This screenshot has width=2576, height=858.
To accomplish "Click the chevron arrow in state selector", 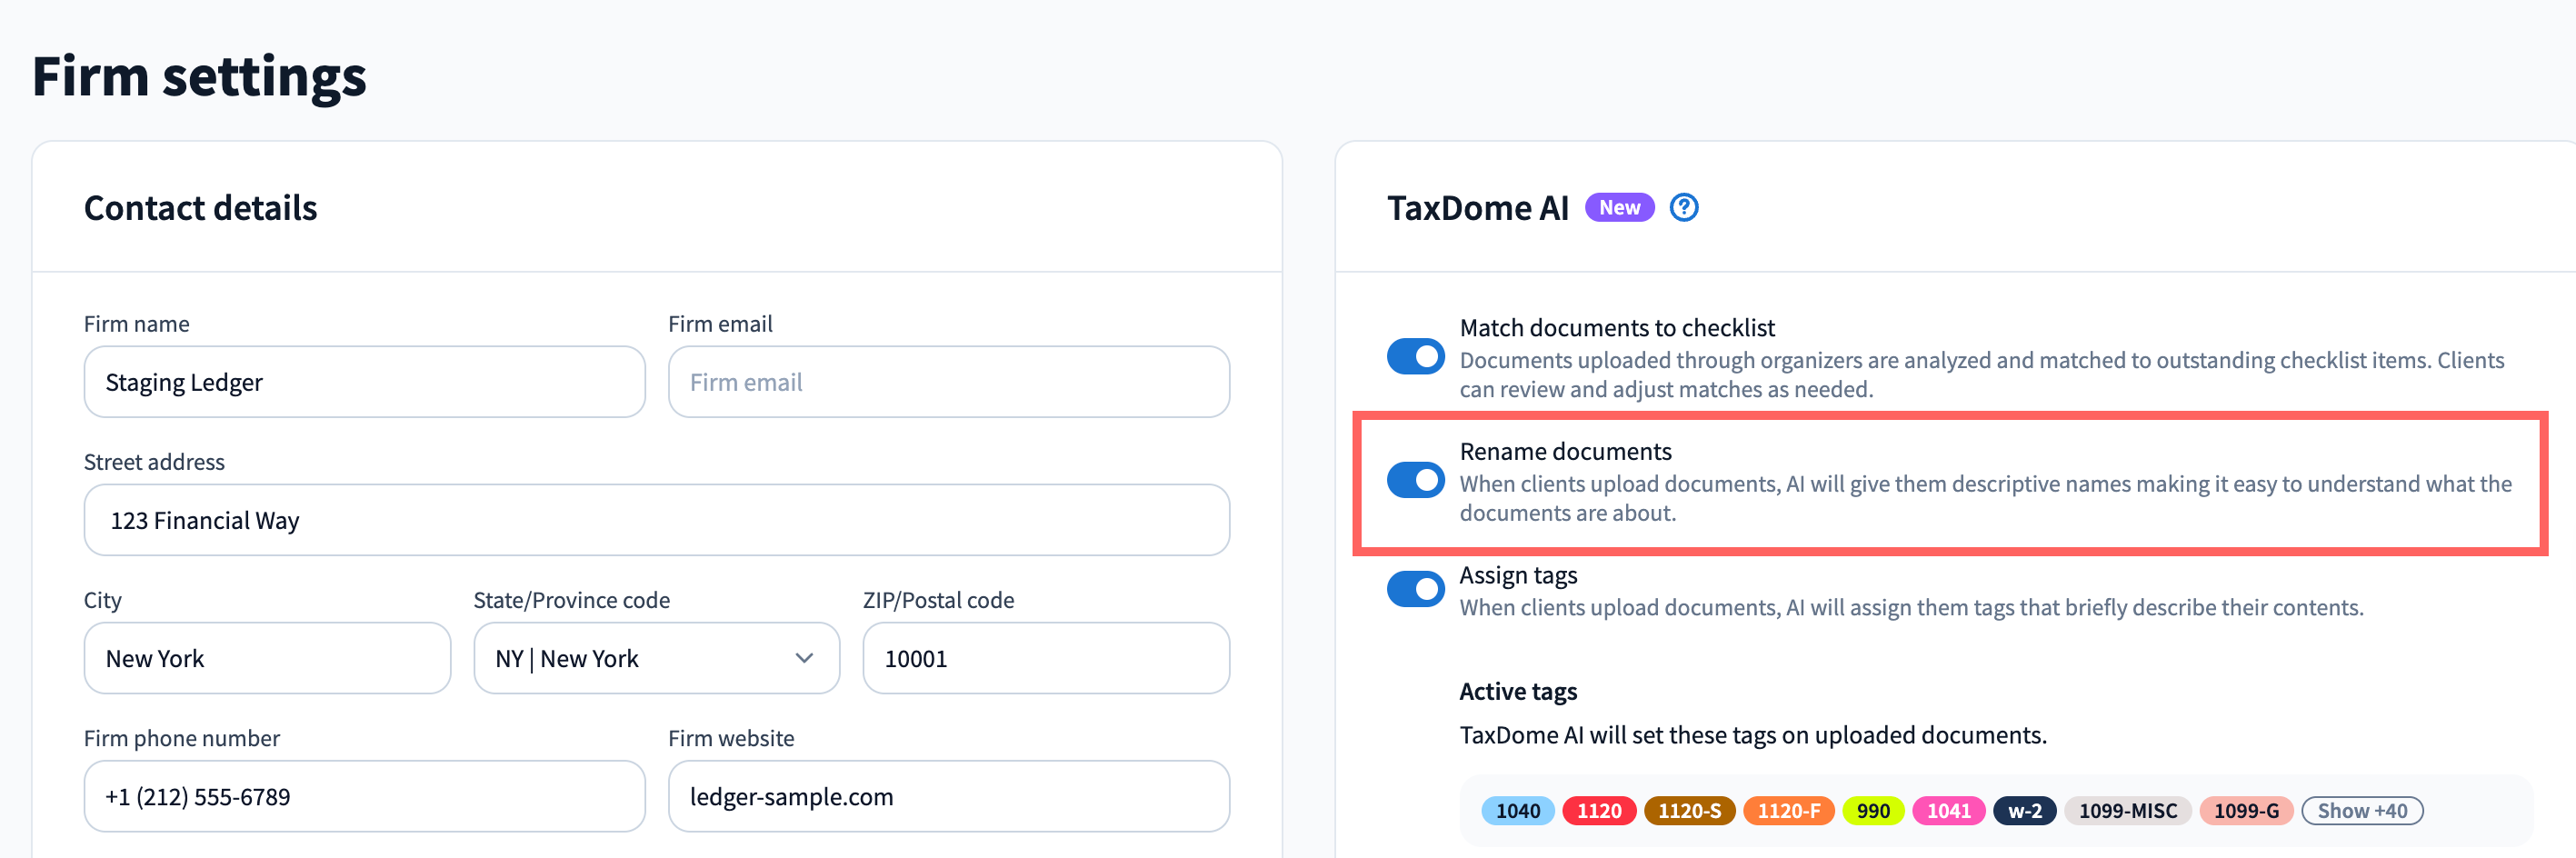I will tap(803, 658).
